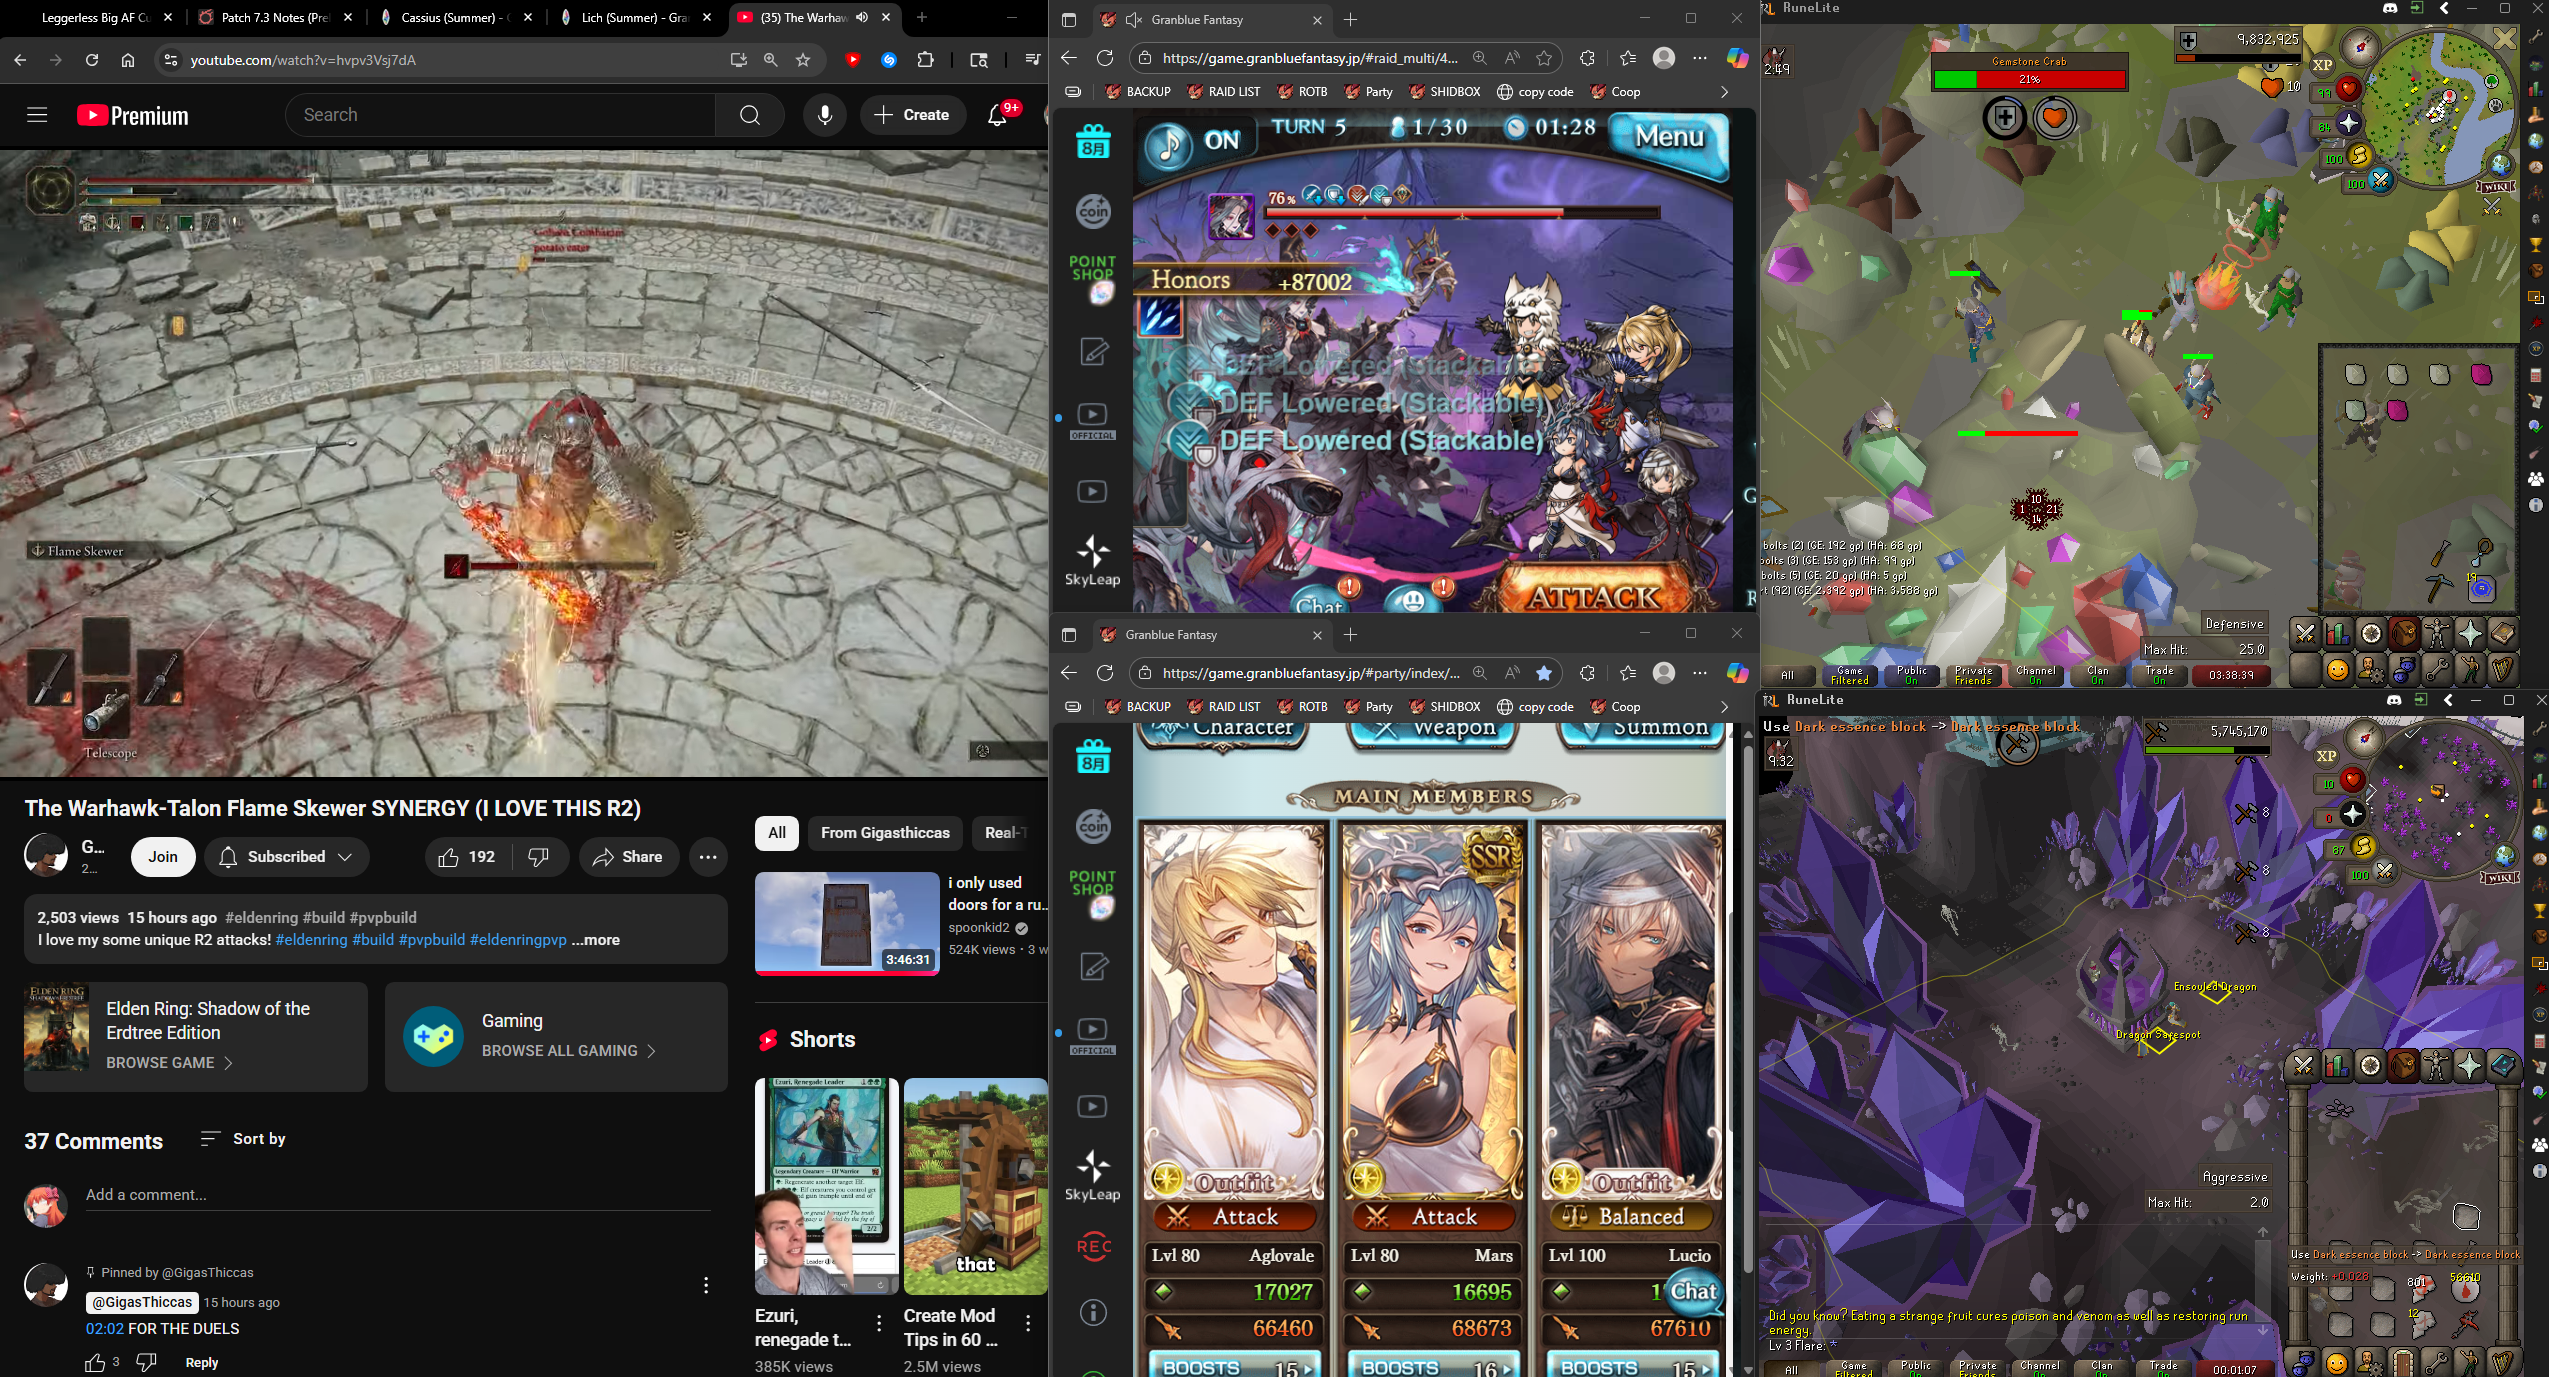Open Music harp tab in top RuneLite window
Viewport: 2549px width, 1377px height.
[x=2502, y=668]
